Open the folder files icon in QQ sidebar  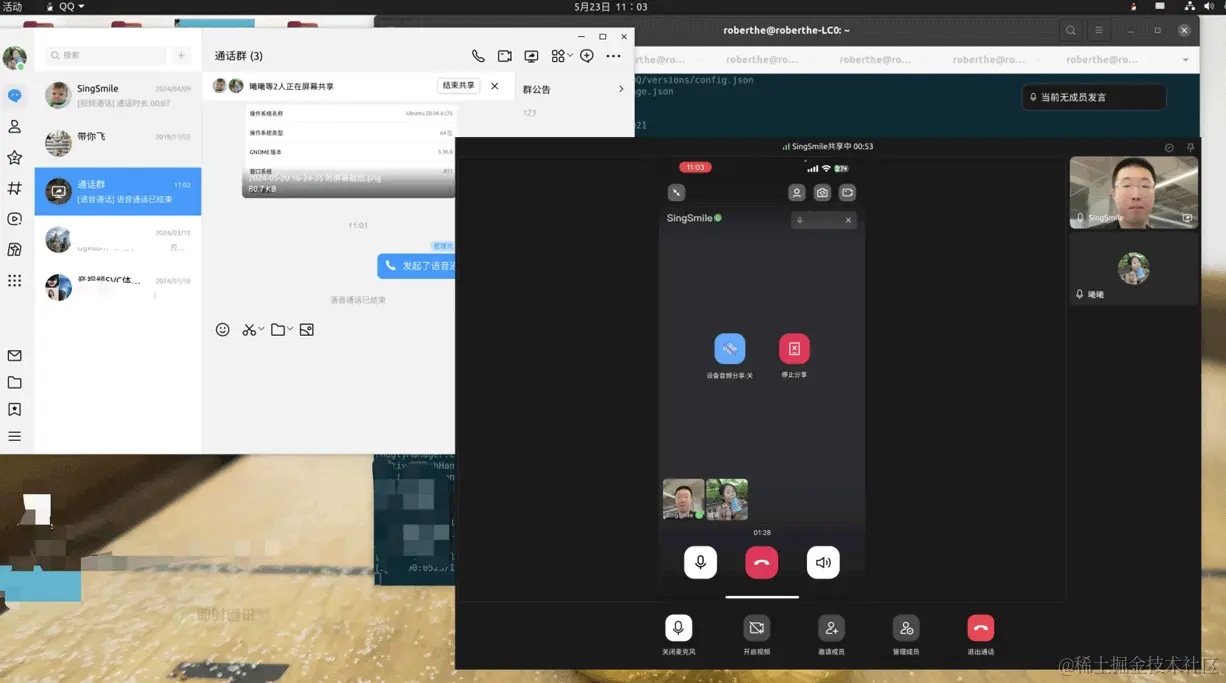[14, 383]
